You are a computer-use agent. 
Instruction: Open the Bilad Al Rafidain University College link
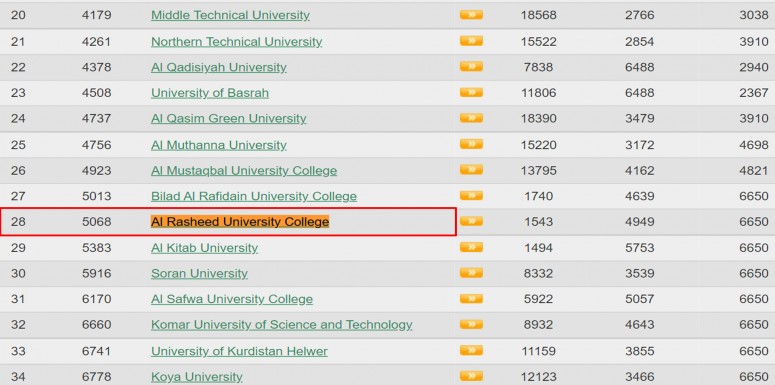254,196
